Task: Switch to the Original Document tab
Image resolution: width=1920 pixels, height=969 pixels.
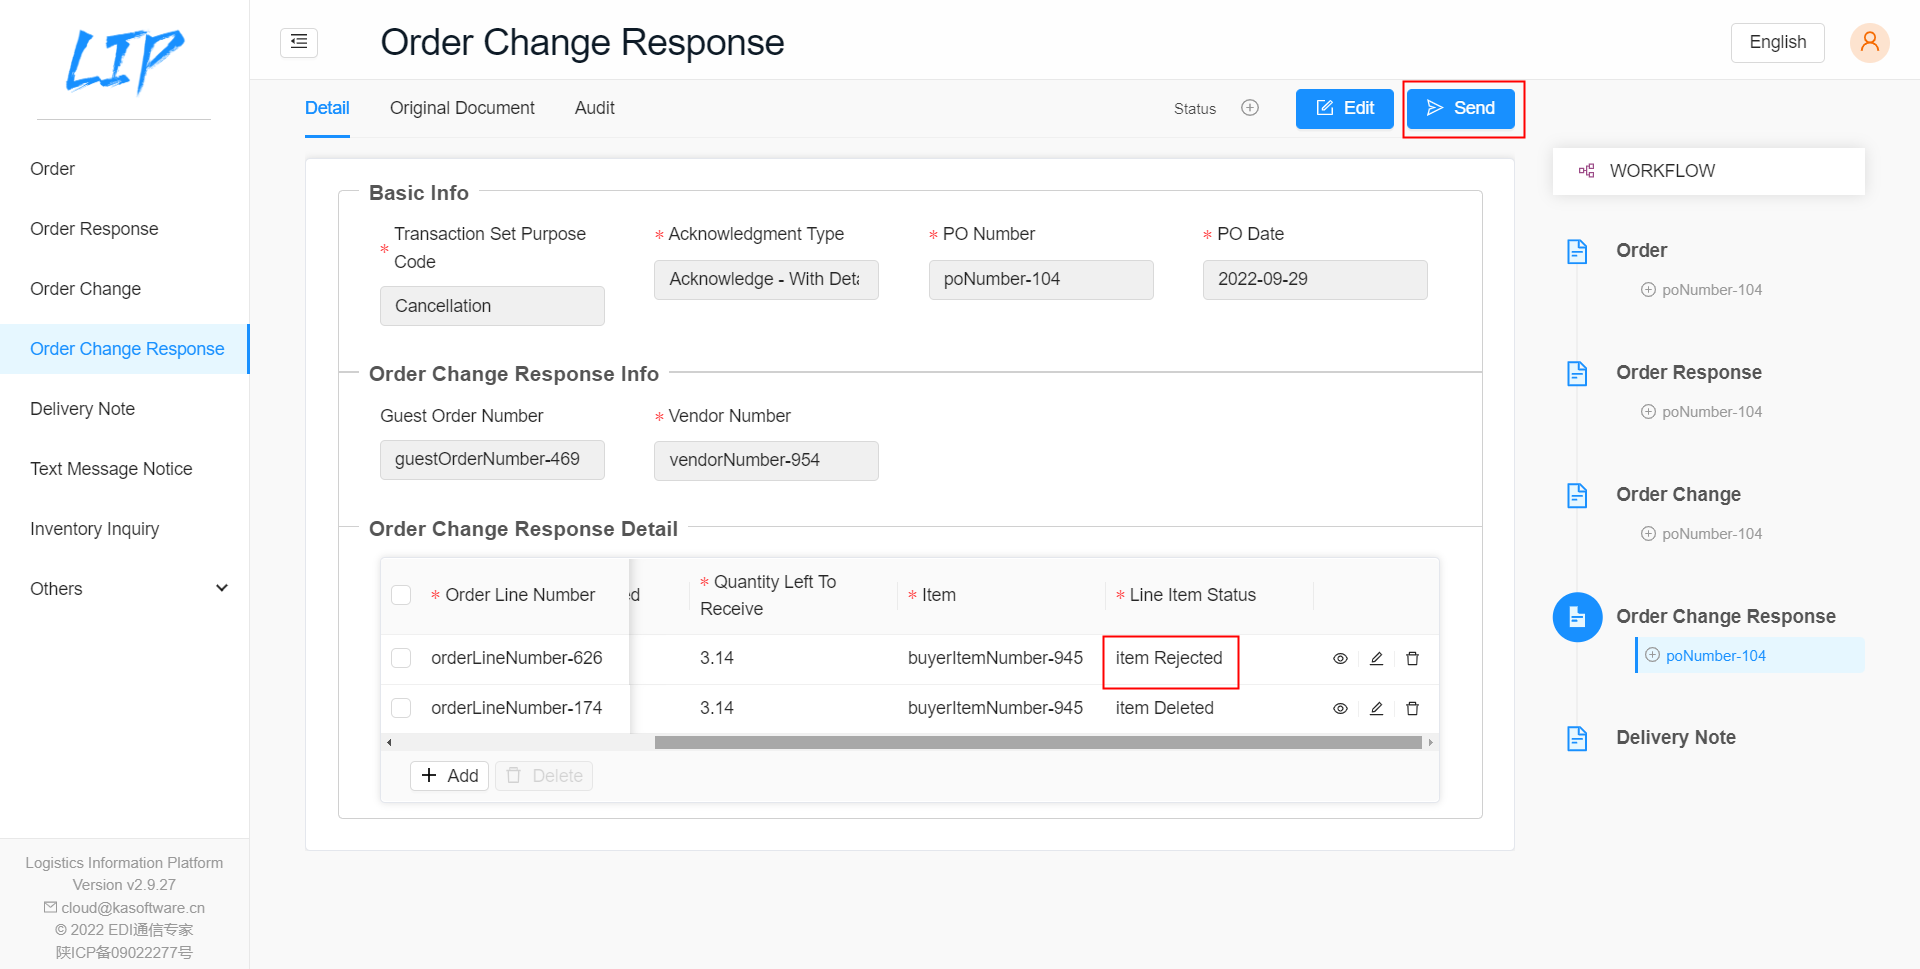Action: [x=462, y=108]
